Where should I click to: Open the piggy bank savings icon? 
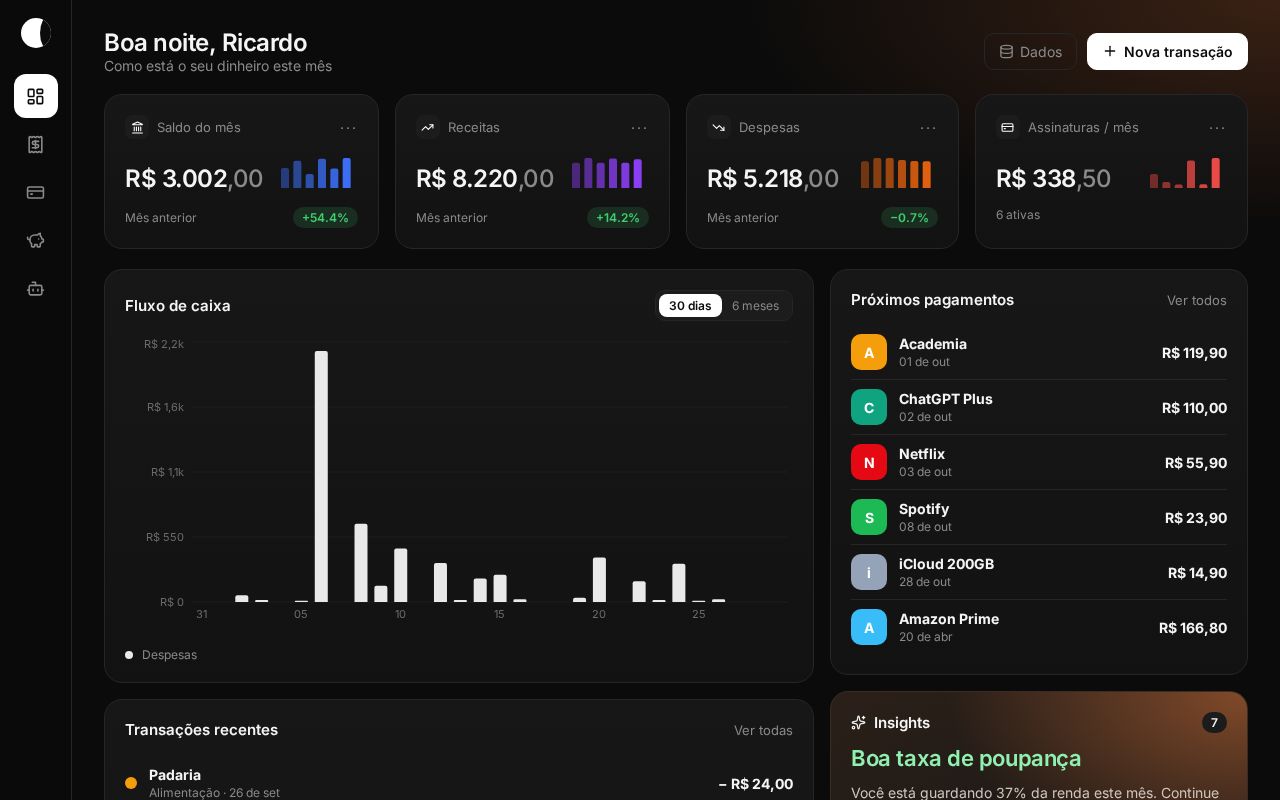[36, 240]
